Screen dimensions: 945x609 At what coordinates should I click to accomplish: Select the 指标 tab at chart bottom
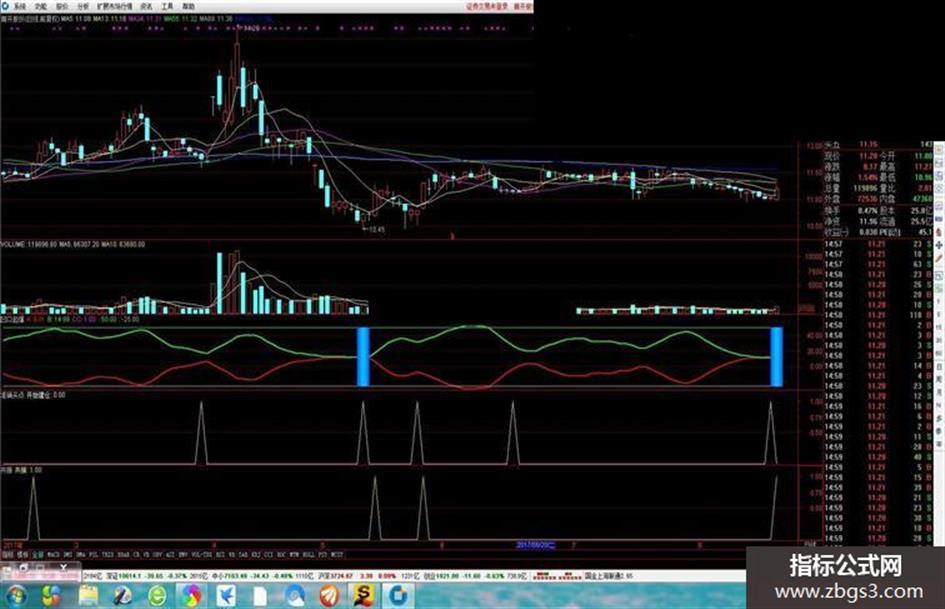point(6,554)
